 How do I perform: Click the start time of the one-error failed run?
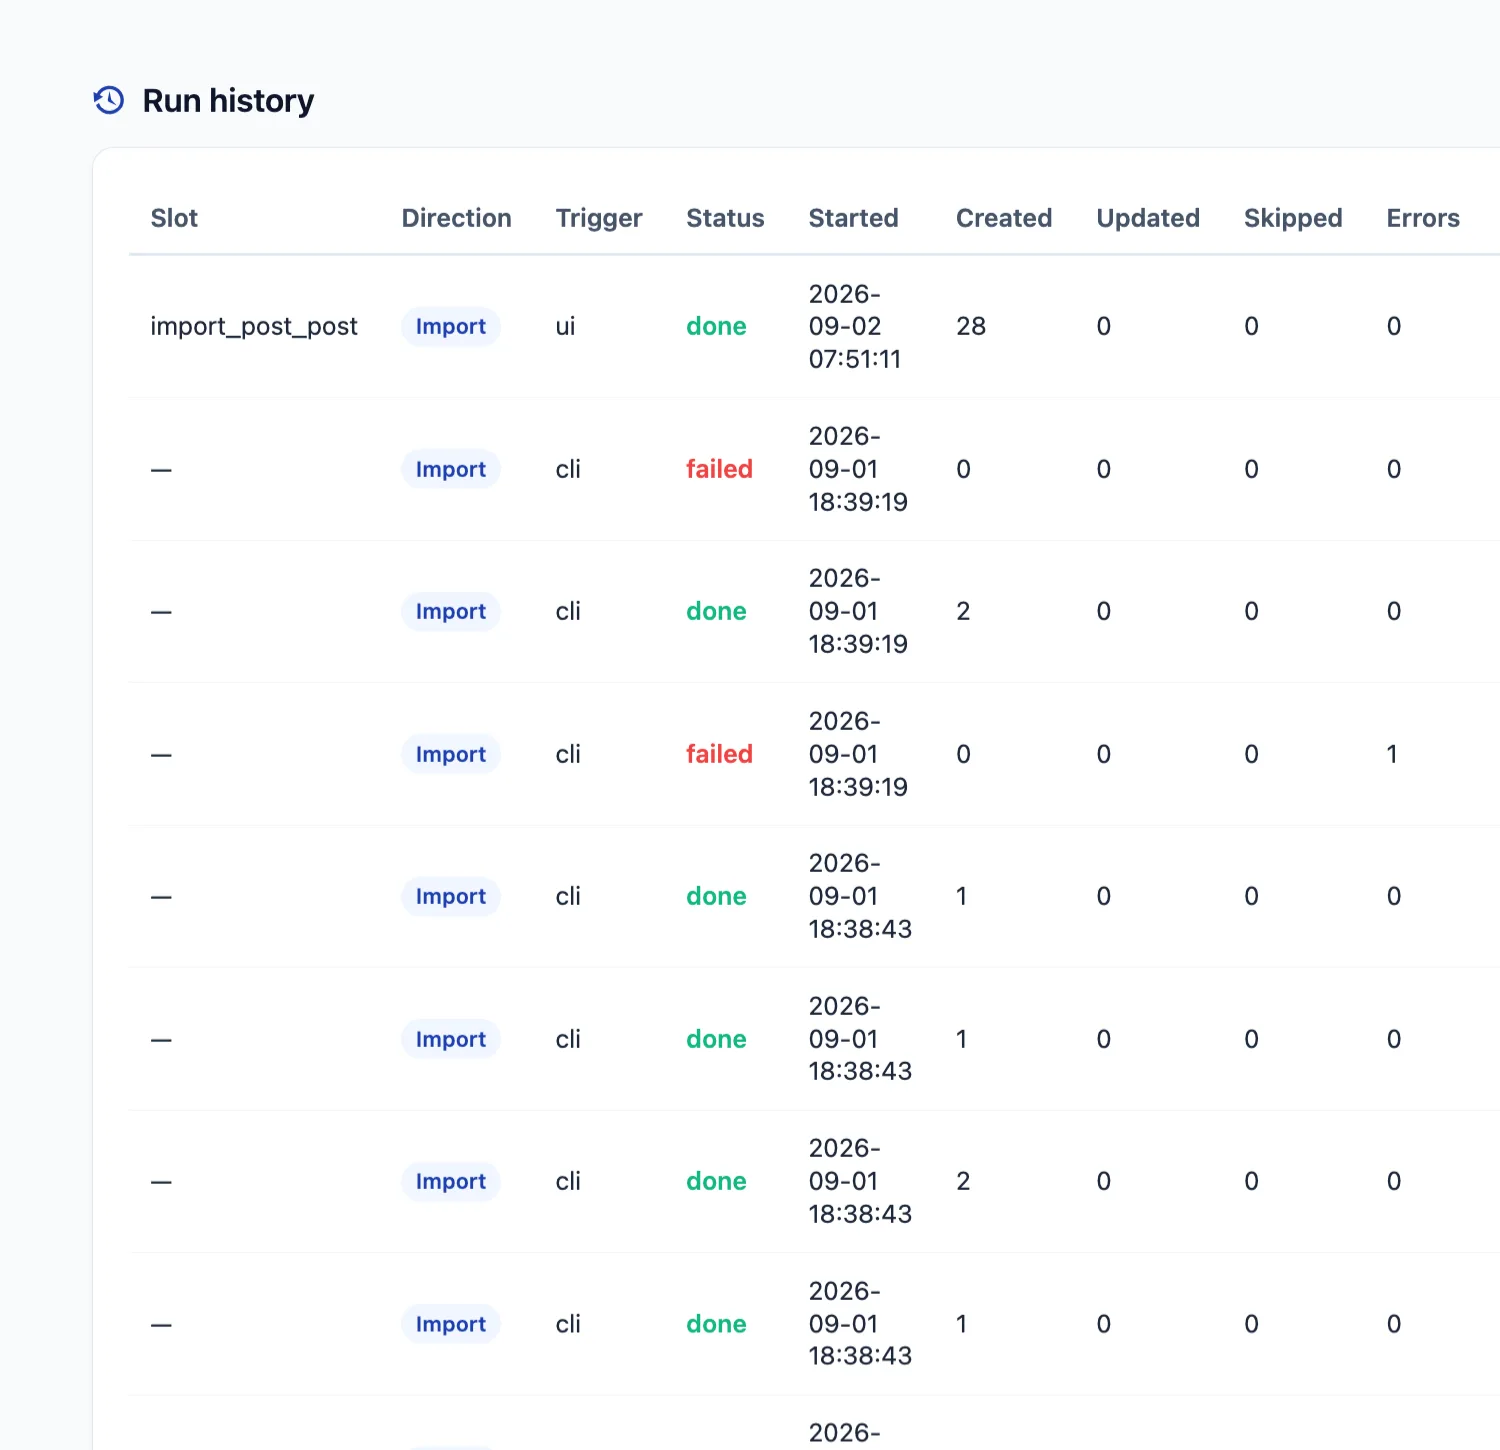[x=858, y=754]
